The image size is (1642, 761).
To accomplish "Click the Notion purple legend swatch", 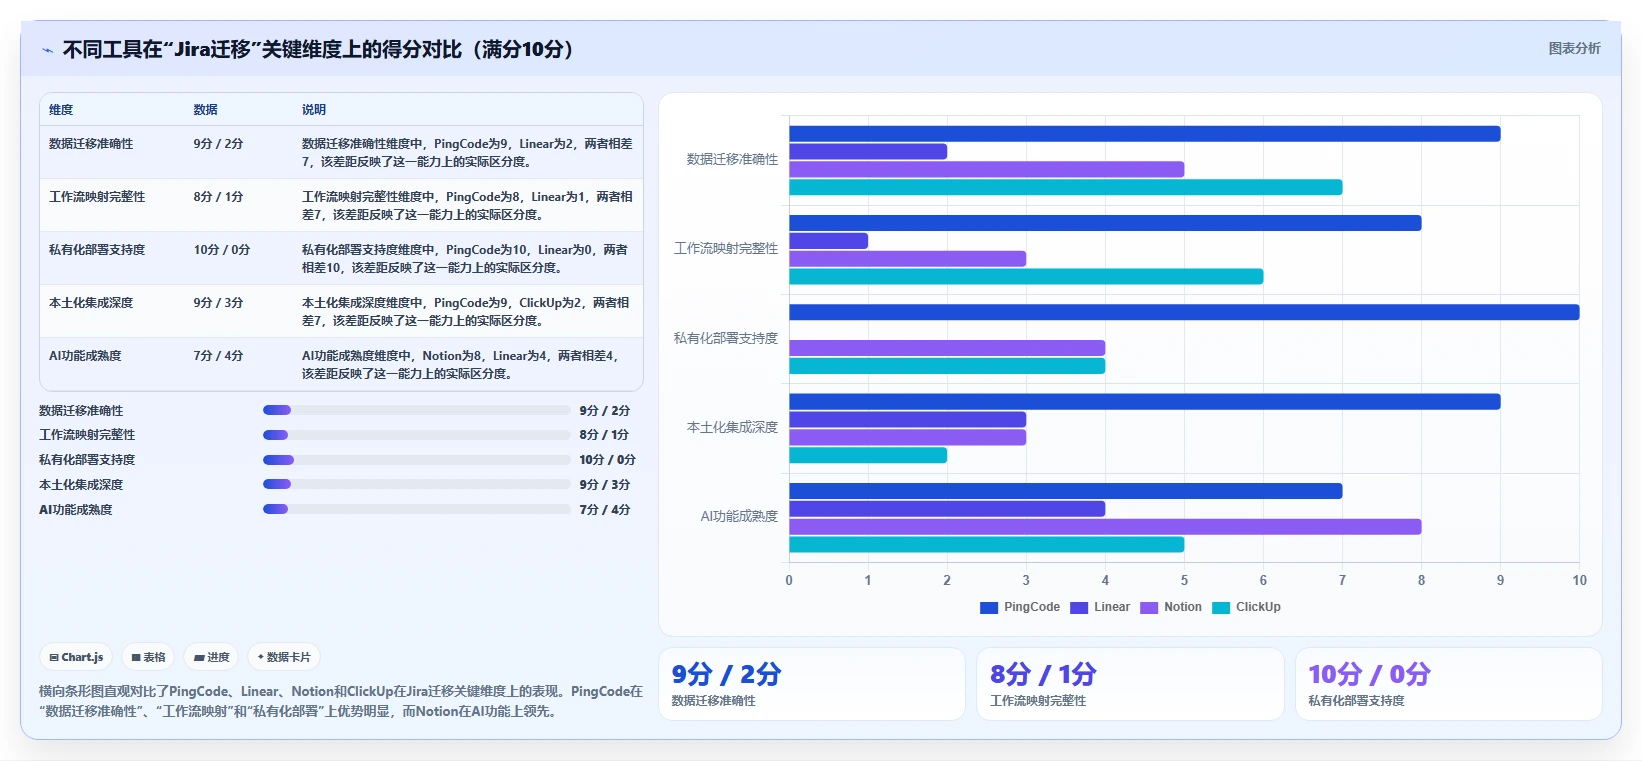I will [x=1149, y=608].
